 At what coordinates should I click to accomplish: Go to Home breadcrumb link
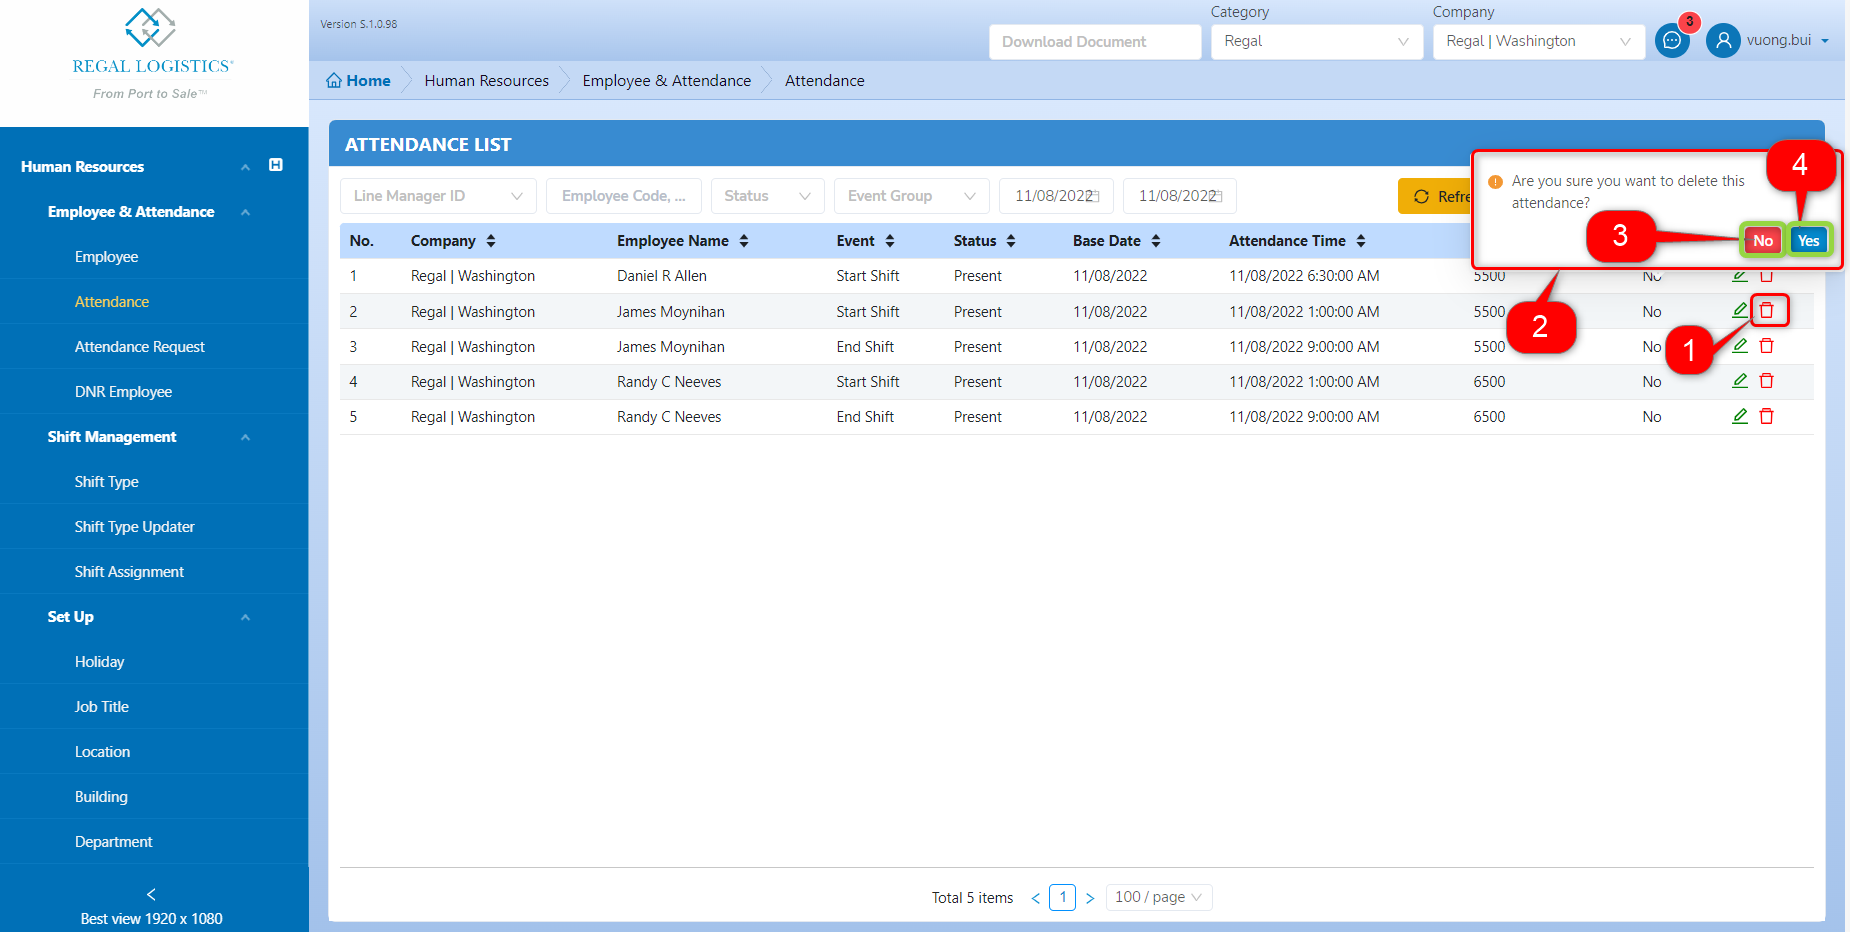[358, 81]
